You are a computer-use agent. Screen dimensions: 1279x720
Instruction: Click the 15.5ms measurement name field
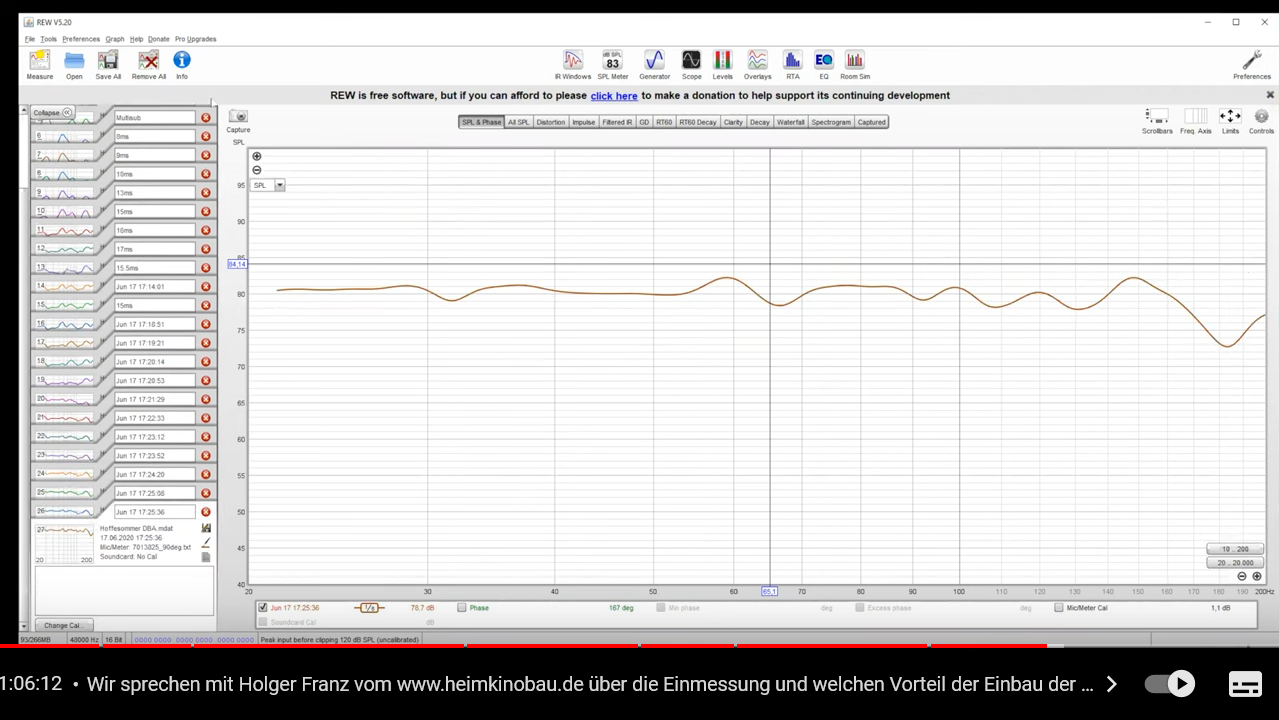(154, 268)
